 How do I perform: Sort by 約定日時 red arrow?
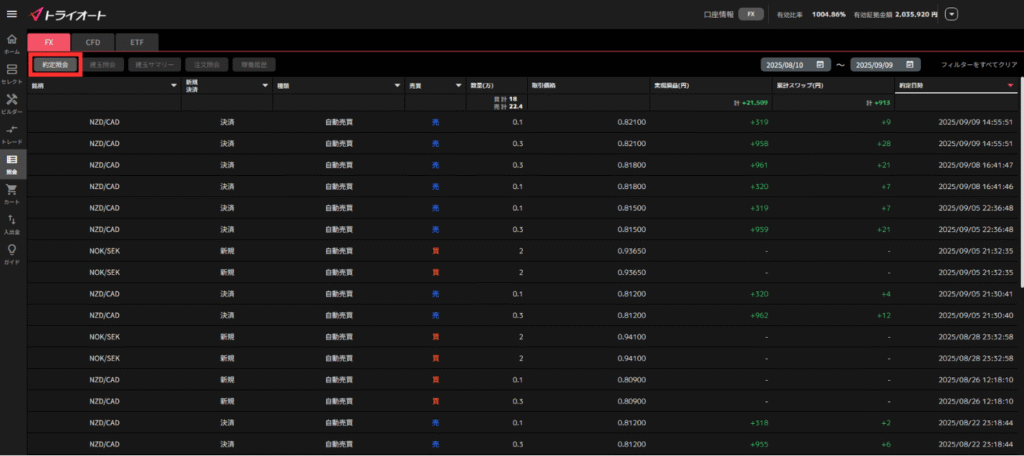[1010, 86]
